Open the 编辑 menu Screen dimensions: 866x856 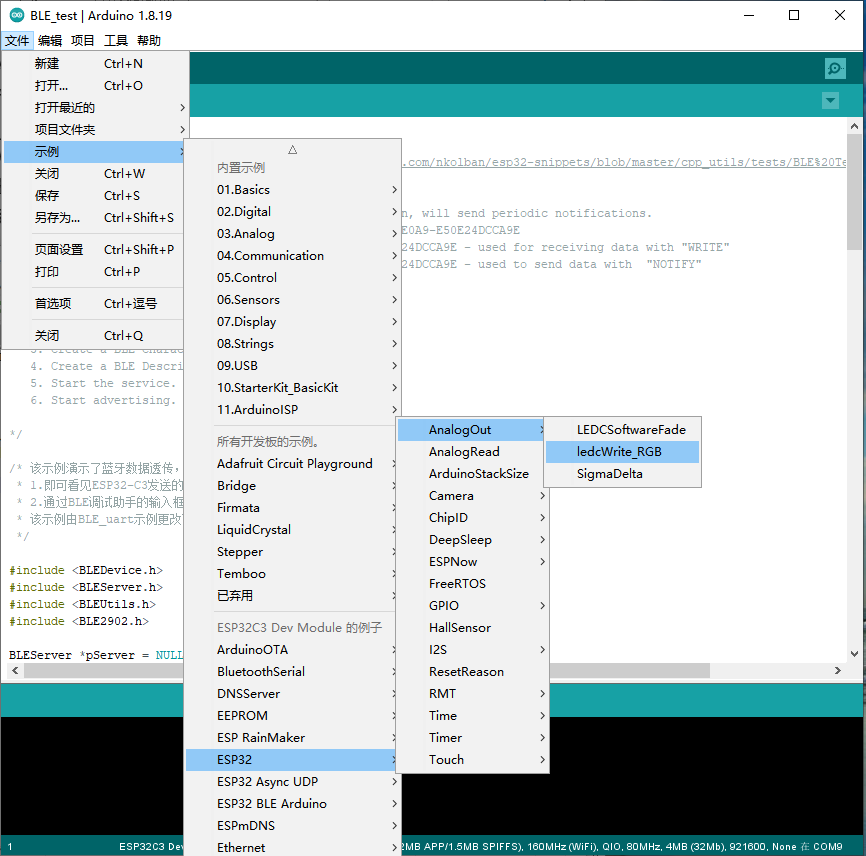[x=50, y=40]
